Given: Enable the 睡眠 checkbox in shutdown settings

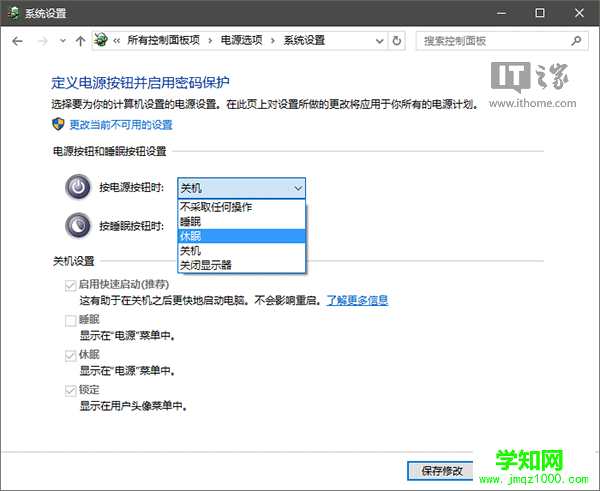Looking at the screenshot, I should click(x=70, y=321).
